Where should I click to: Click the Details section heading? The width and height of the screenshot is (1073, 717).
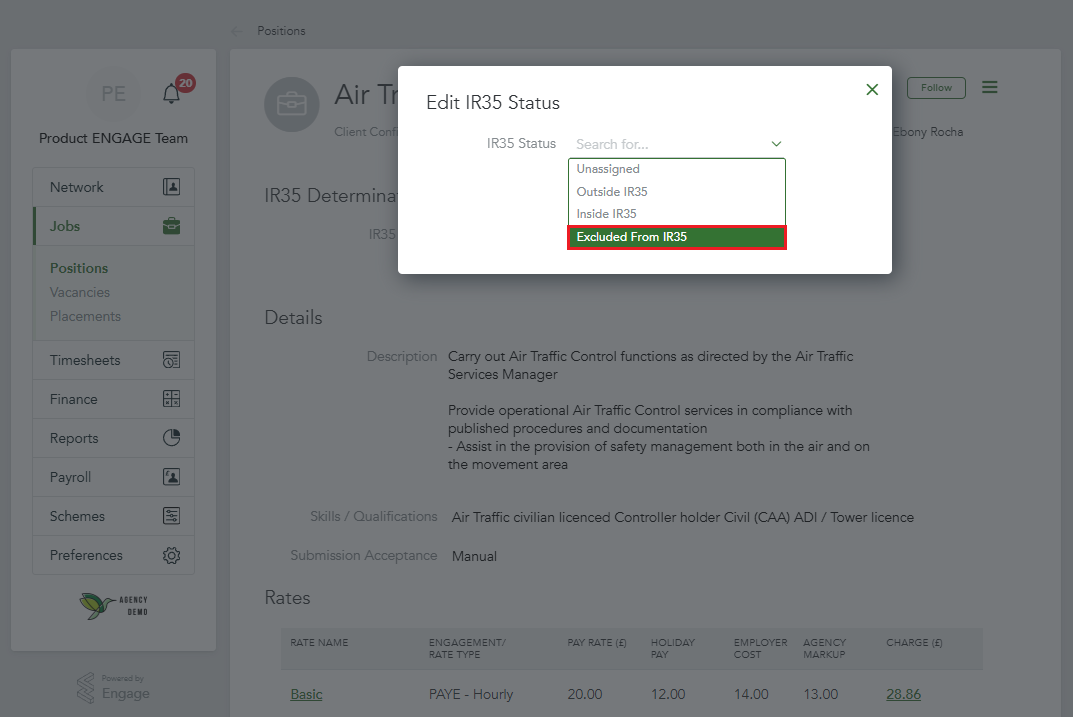coord(294,317)
